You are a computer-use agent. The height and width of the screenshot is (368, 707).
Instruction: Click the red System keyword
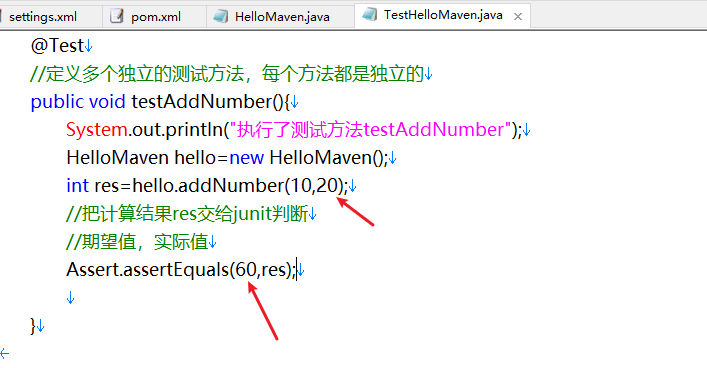(96, 130)
